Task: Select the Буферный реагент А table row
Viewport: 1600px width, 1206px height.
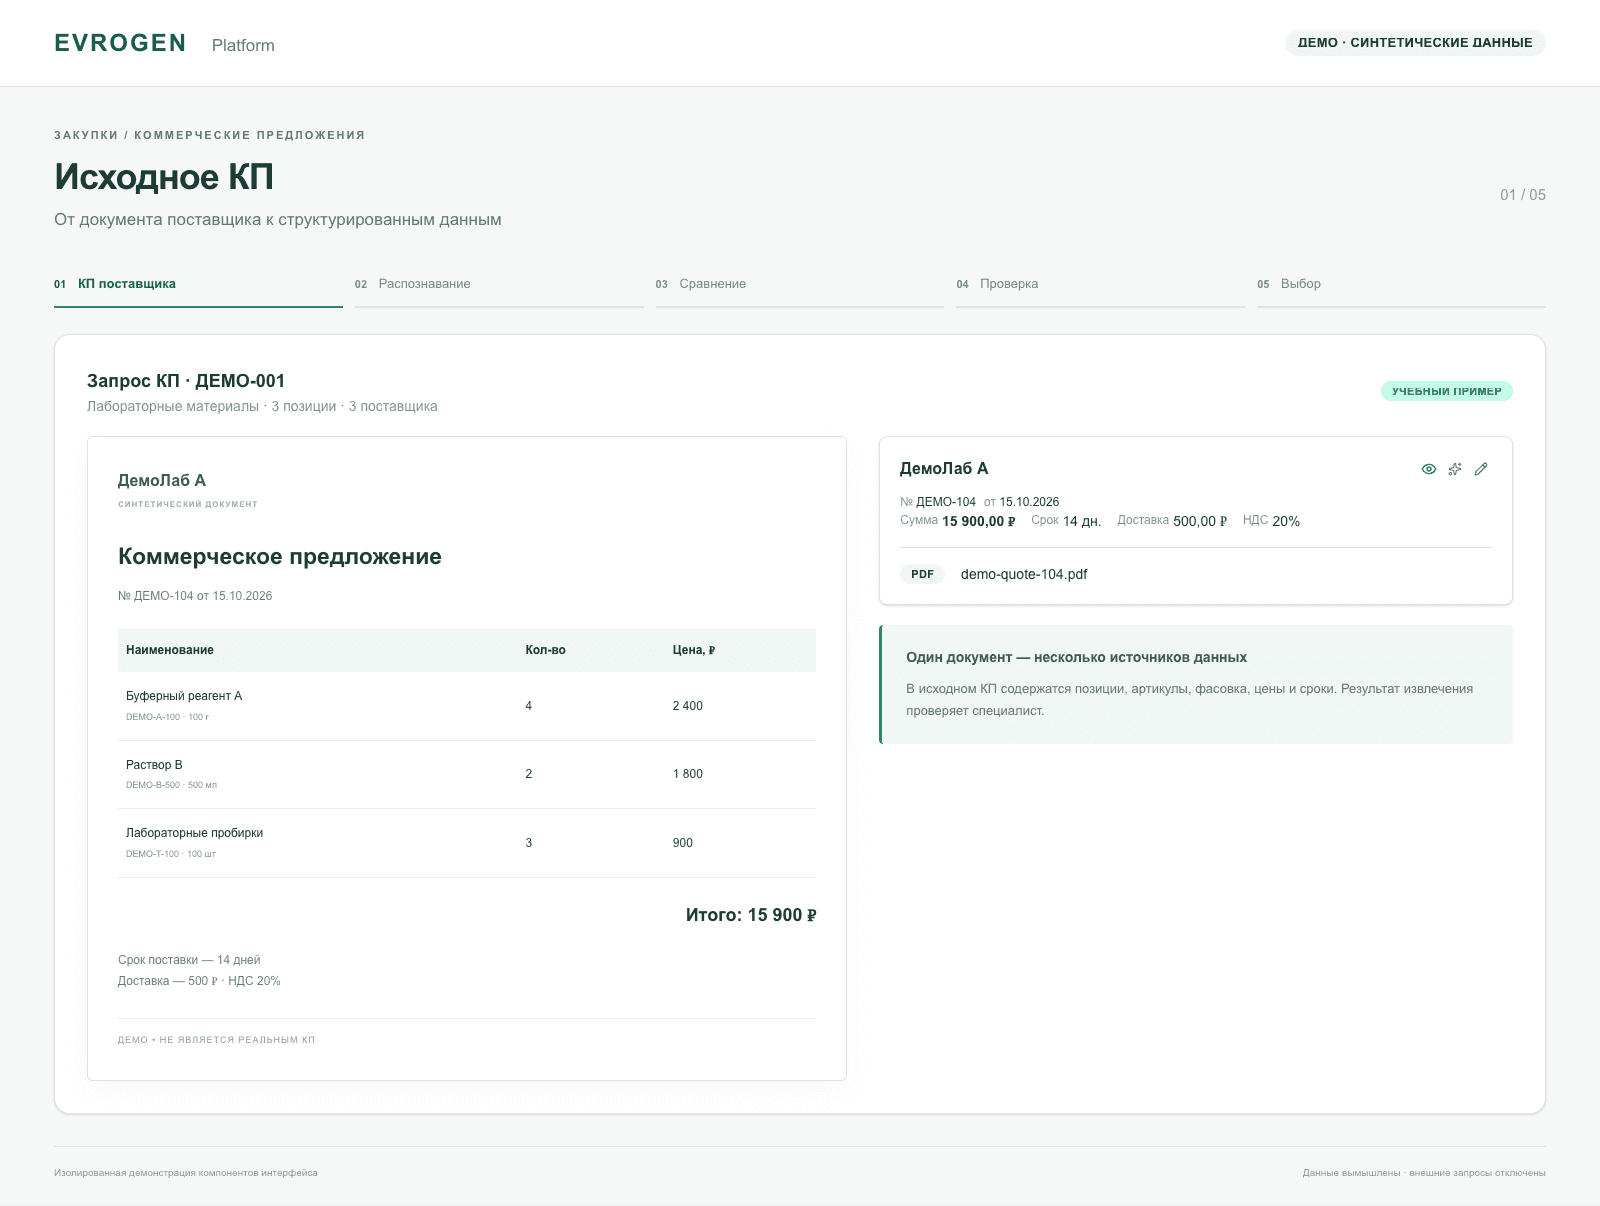Action: coord(467,706)
